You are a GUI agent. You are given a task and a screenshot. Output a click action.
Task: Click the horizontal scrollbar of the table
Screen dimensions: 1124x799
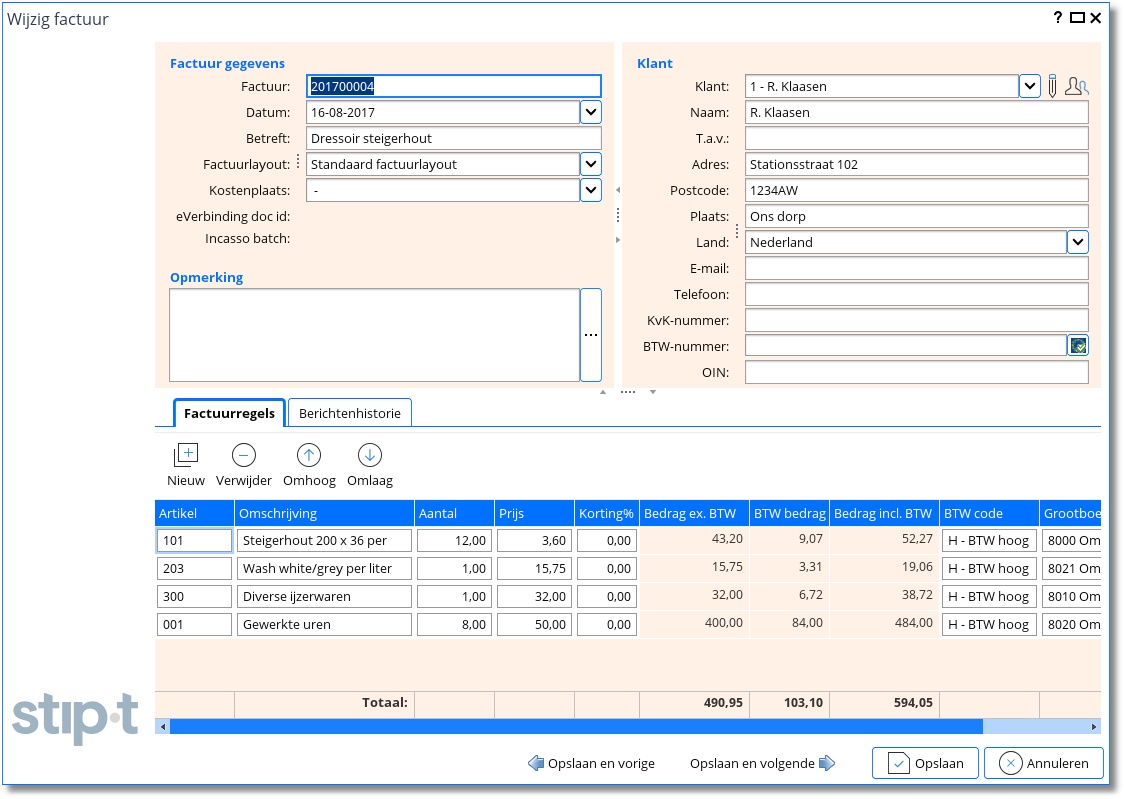(x=575, y=727)
